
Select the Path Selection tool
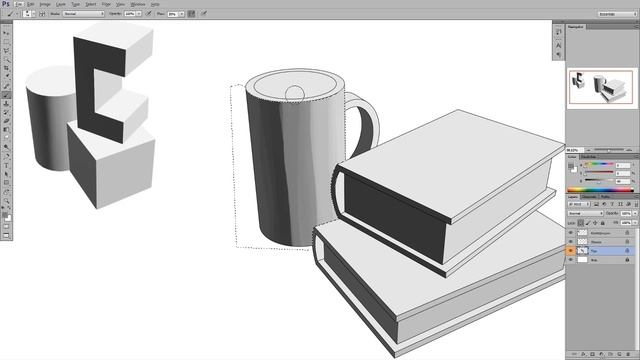tap(6, 174)
